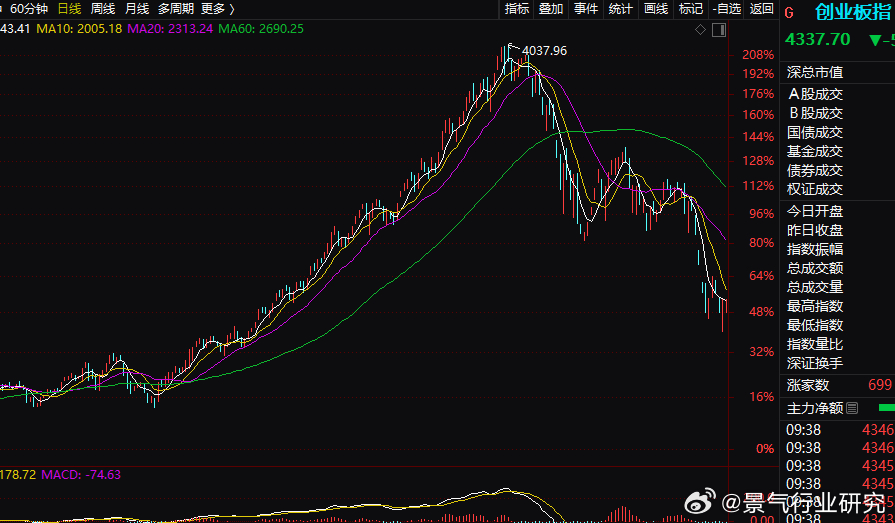This screenshot has width=895, height=523.
Task: Toggle the side panel layout icon
Action: coord(719,30)
